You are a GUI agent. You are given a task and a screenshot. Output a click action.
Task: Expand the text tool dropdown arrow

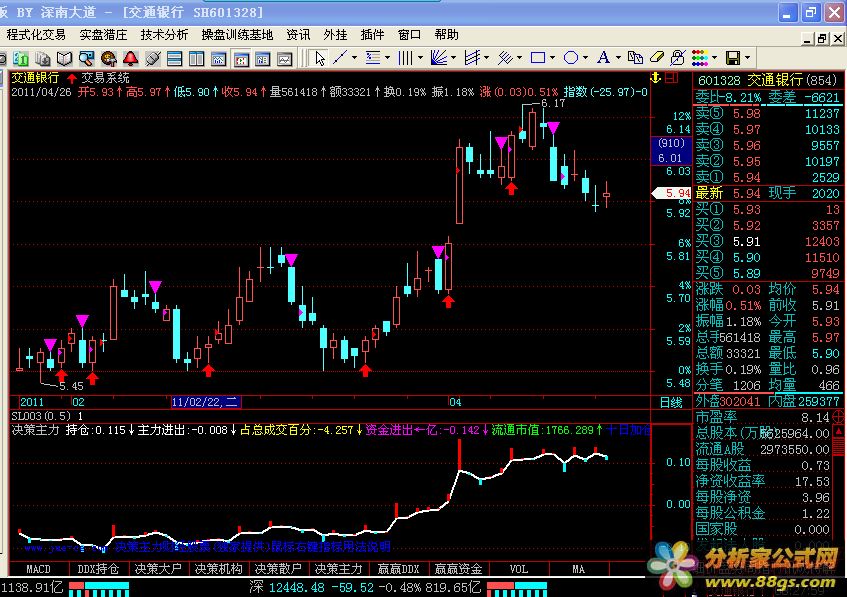(618, 58)
